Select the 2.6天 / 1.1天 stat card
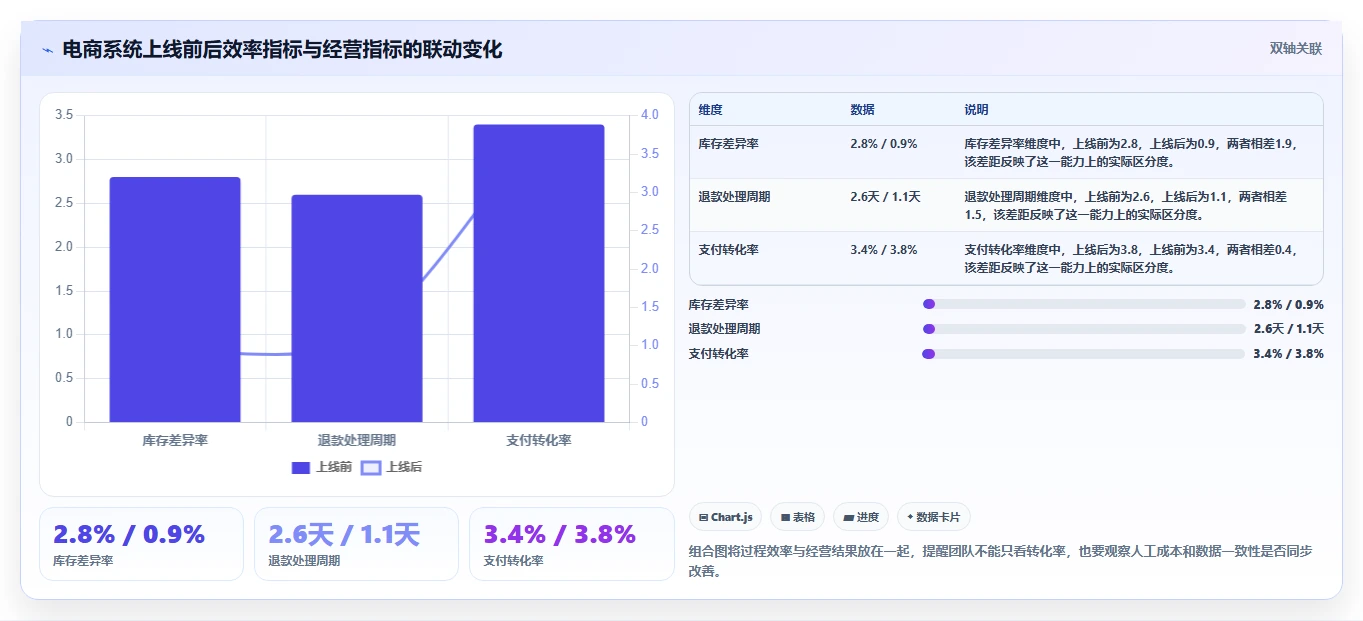The image size is (1363, 621). 356,544
